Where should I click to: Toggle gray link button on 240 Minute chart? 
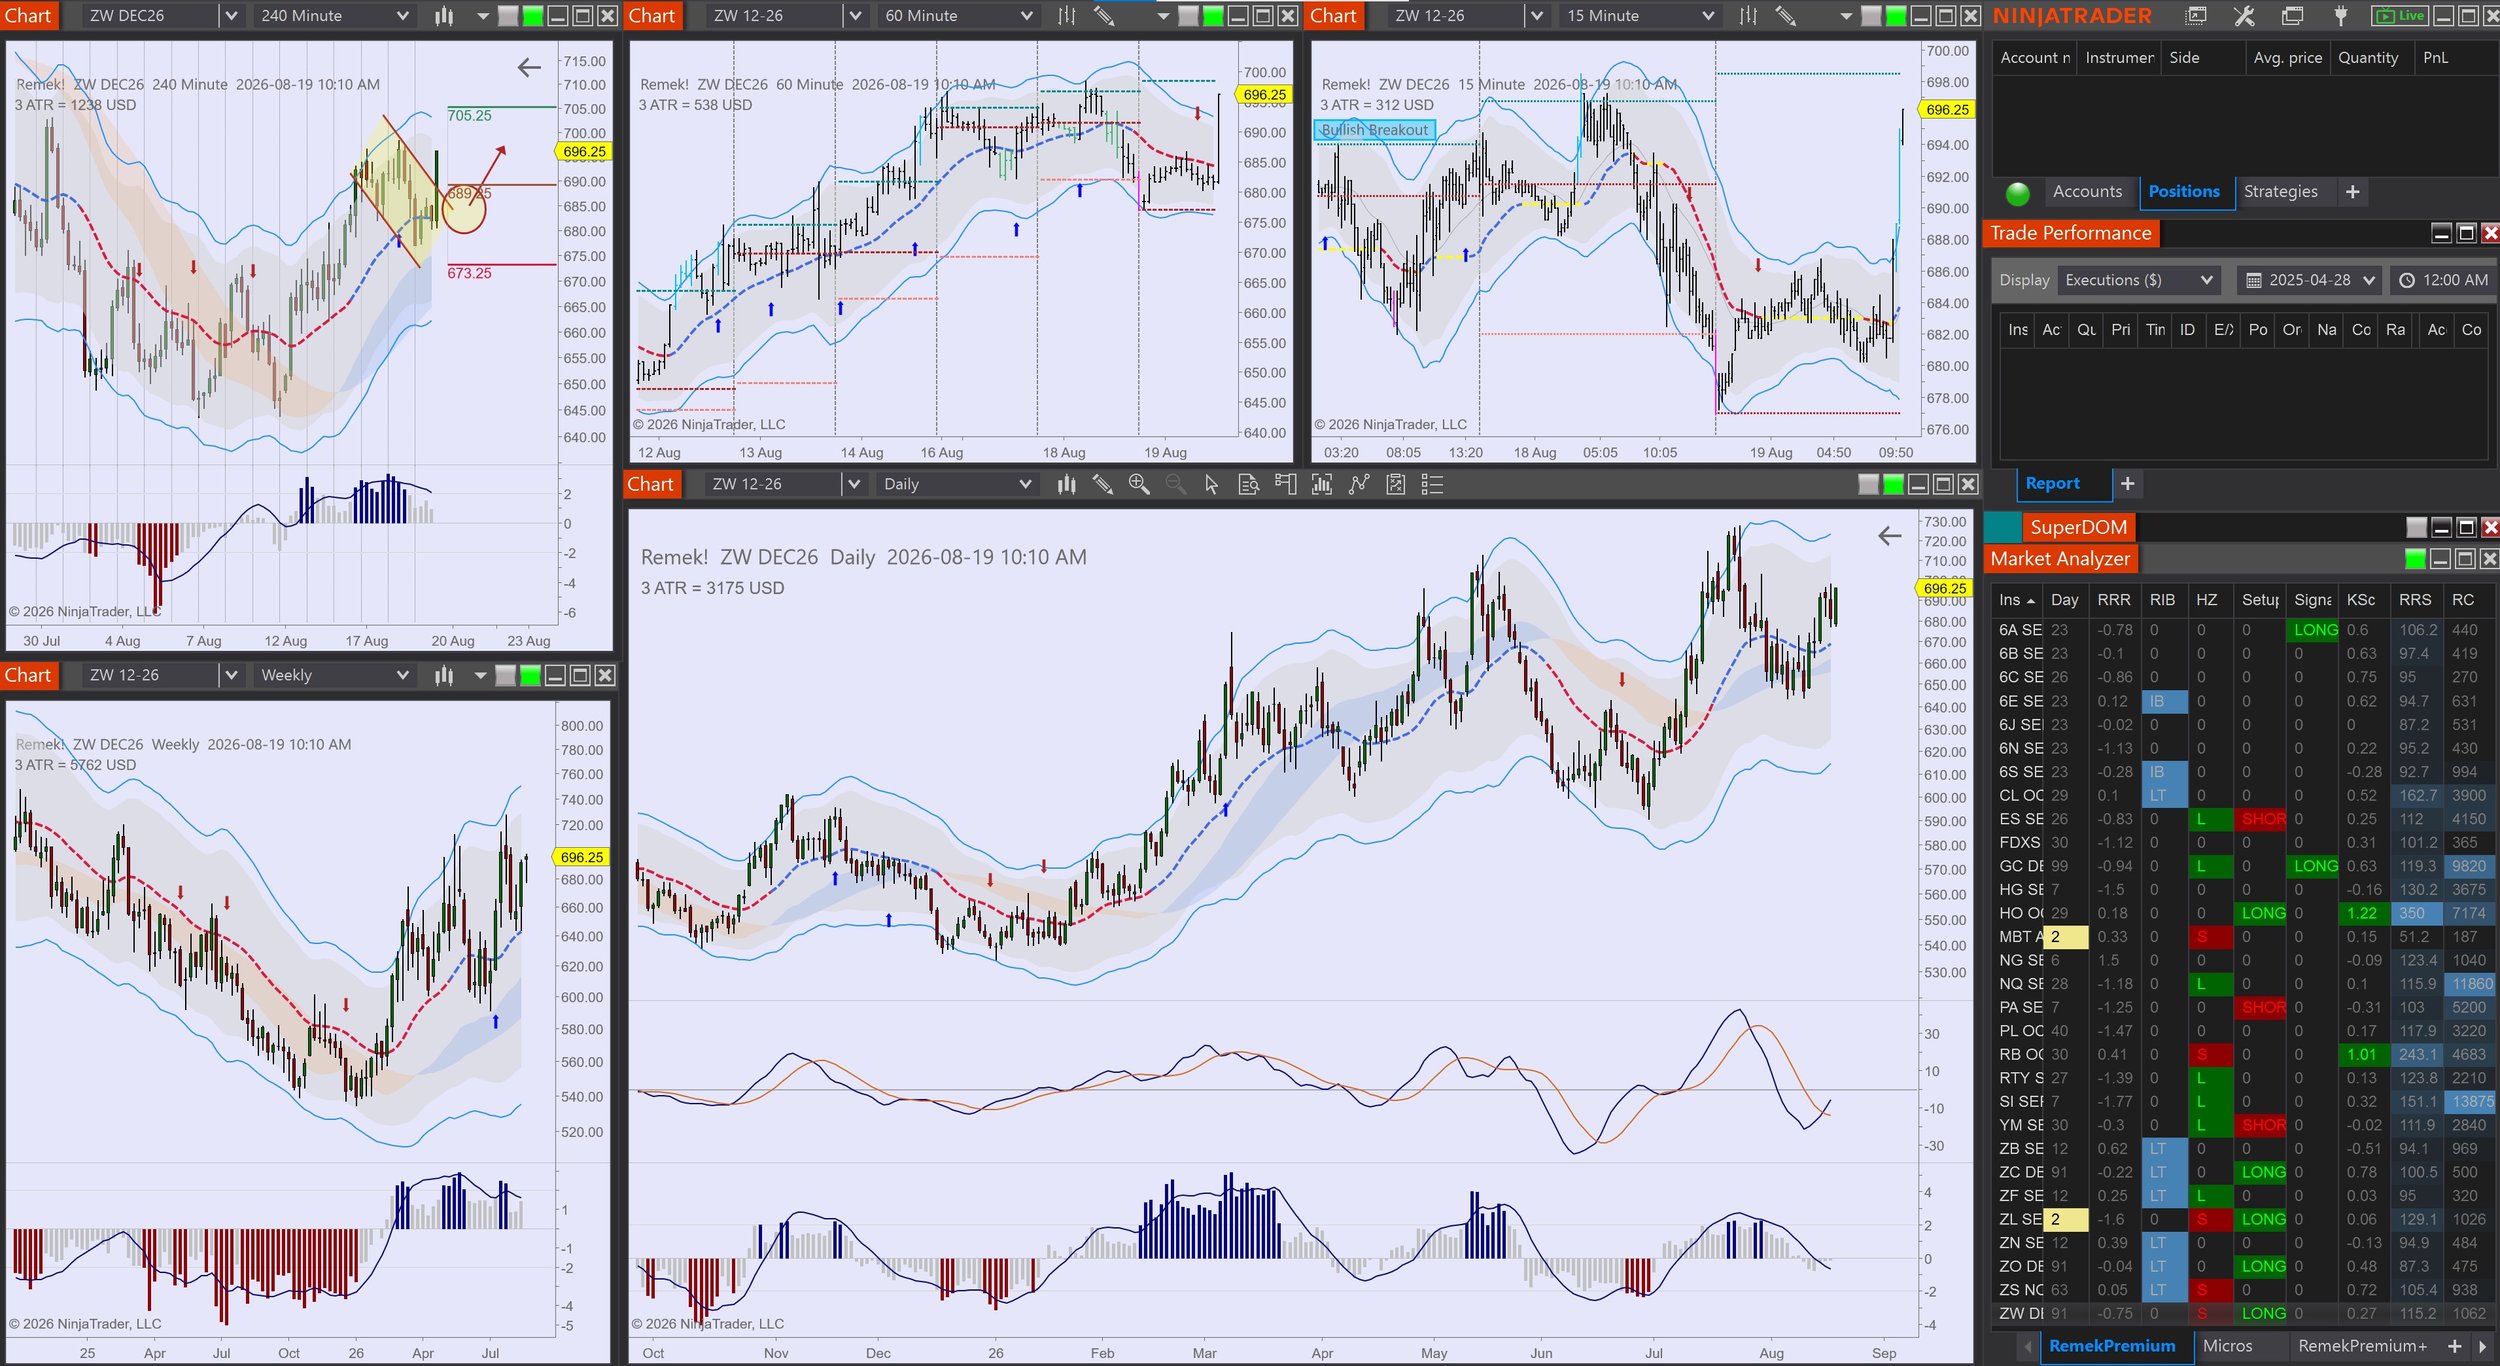pyautogui.click(x=508, y=16)
